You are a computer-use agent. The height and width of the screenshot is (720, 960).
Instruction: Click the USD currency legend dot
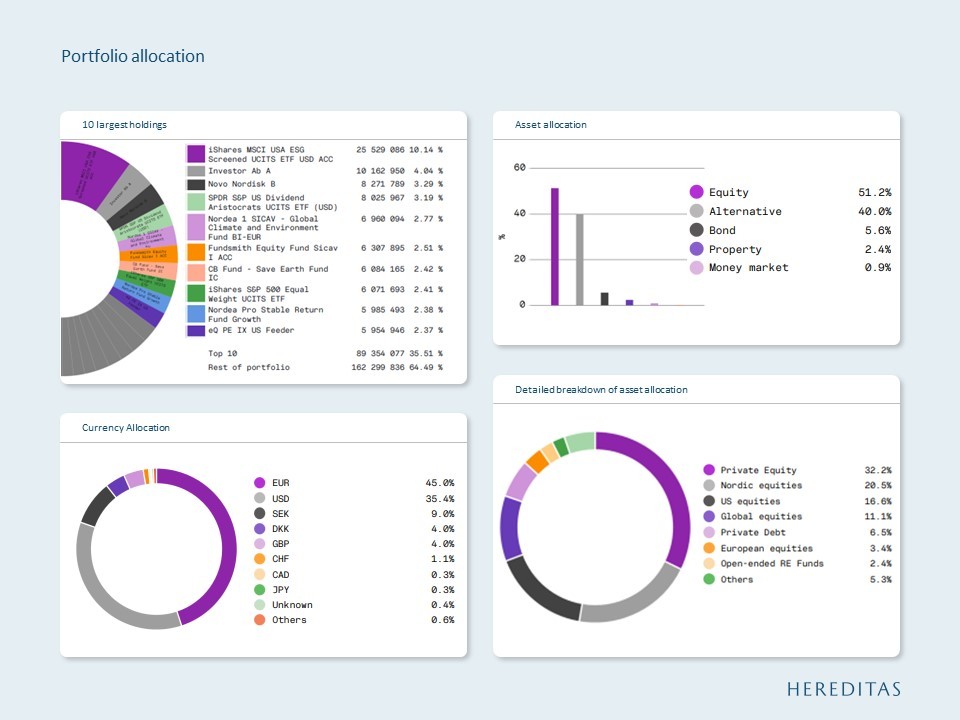260,498
